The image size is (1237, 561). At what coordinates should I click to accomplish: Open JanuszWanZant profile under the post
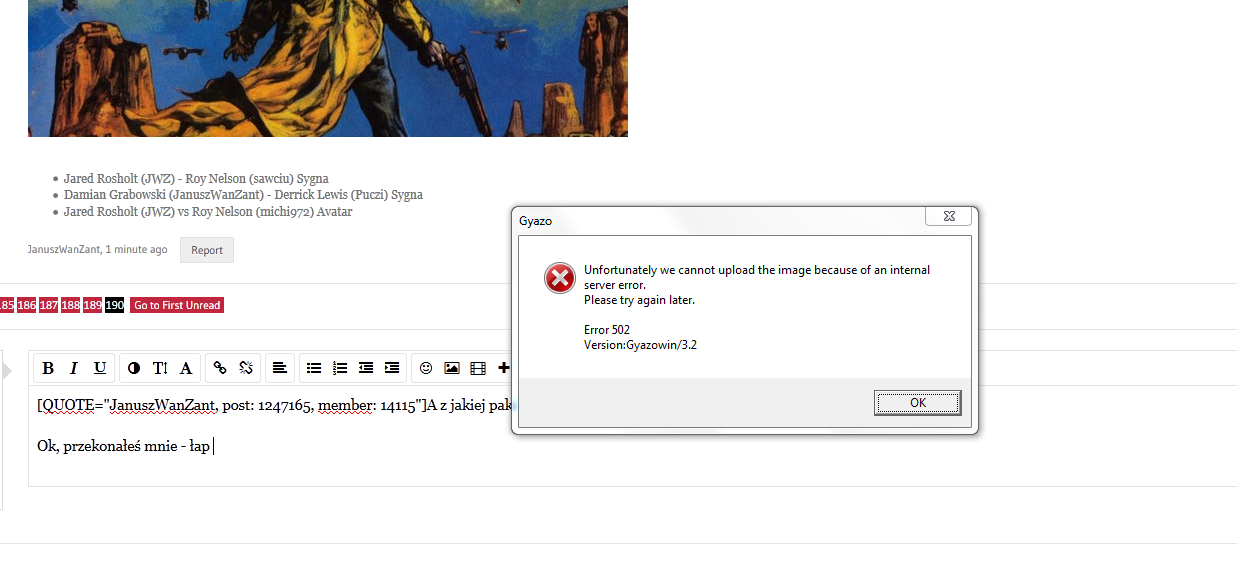pos(64,250)
